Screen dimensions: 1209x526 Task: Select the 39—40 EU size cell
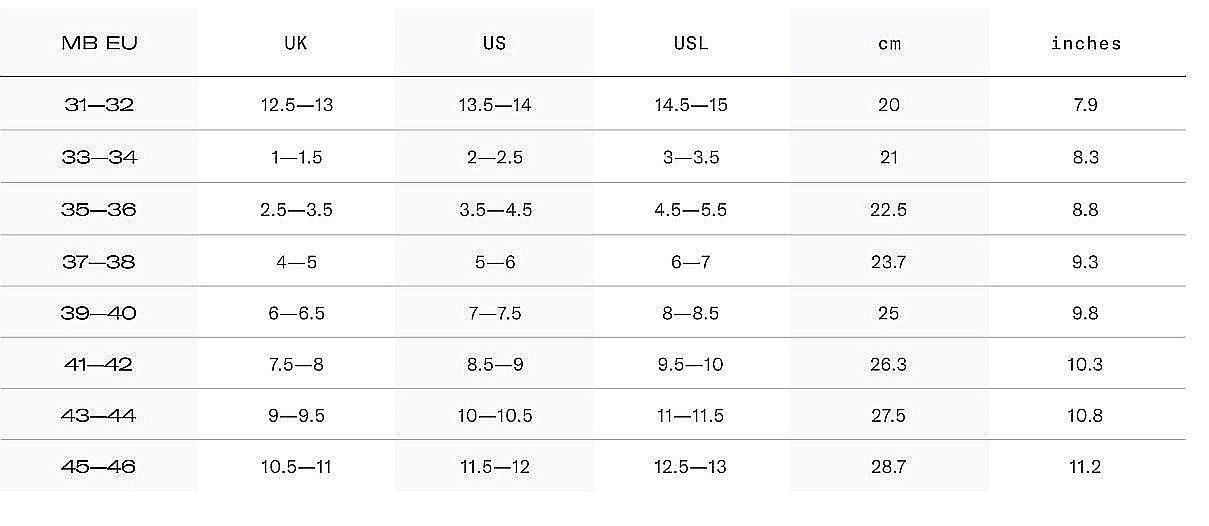99,313
